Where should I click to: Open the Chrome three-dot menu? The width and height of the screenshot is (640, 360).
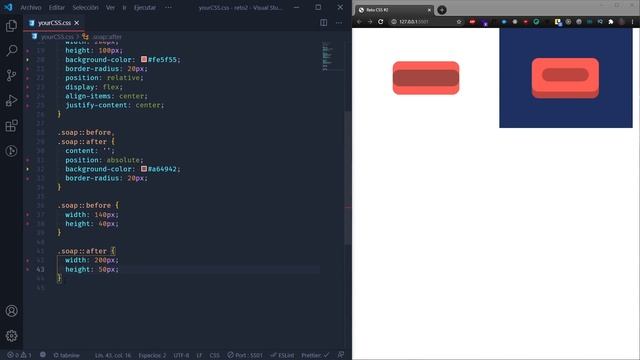[632, 22]
